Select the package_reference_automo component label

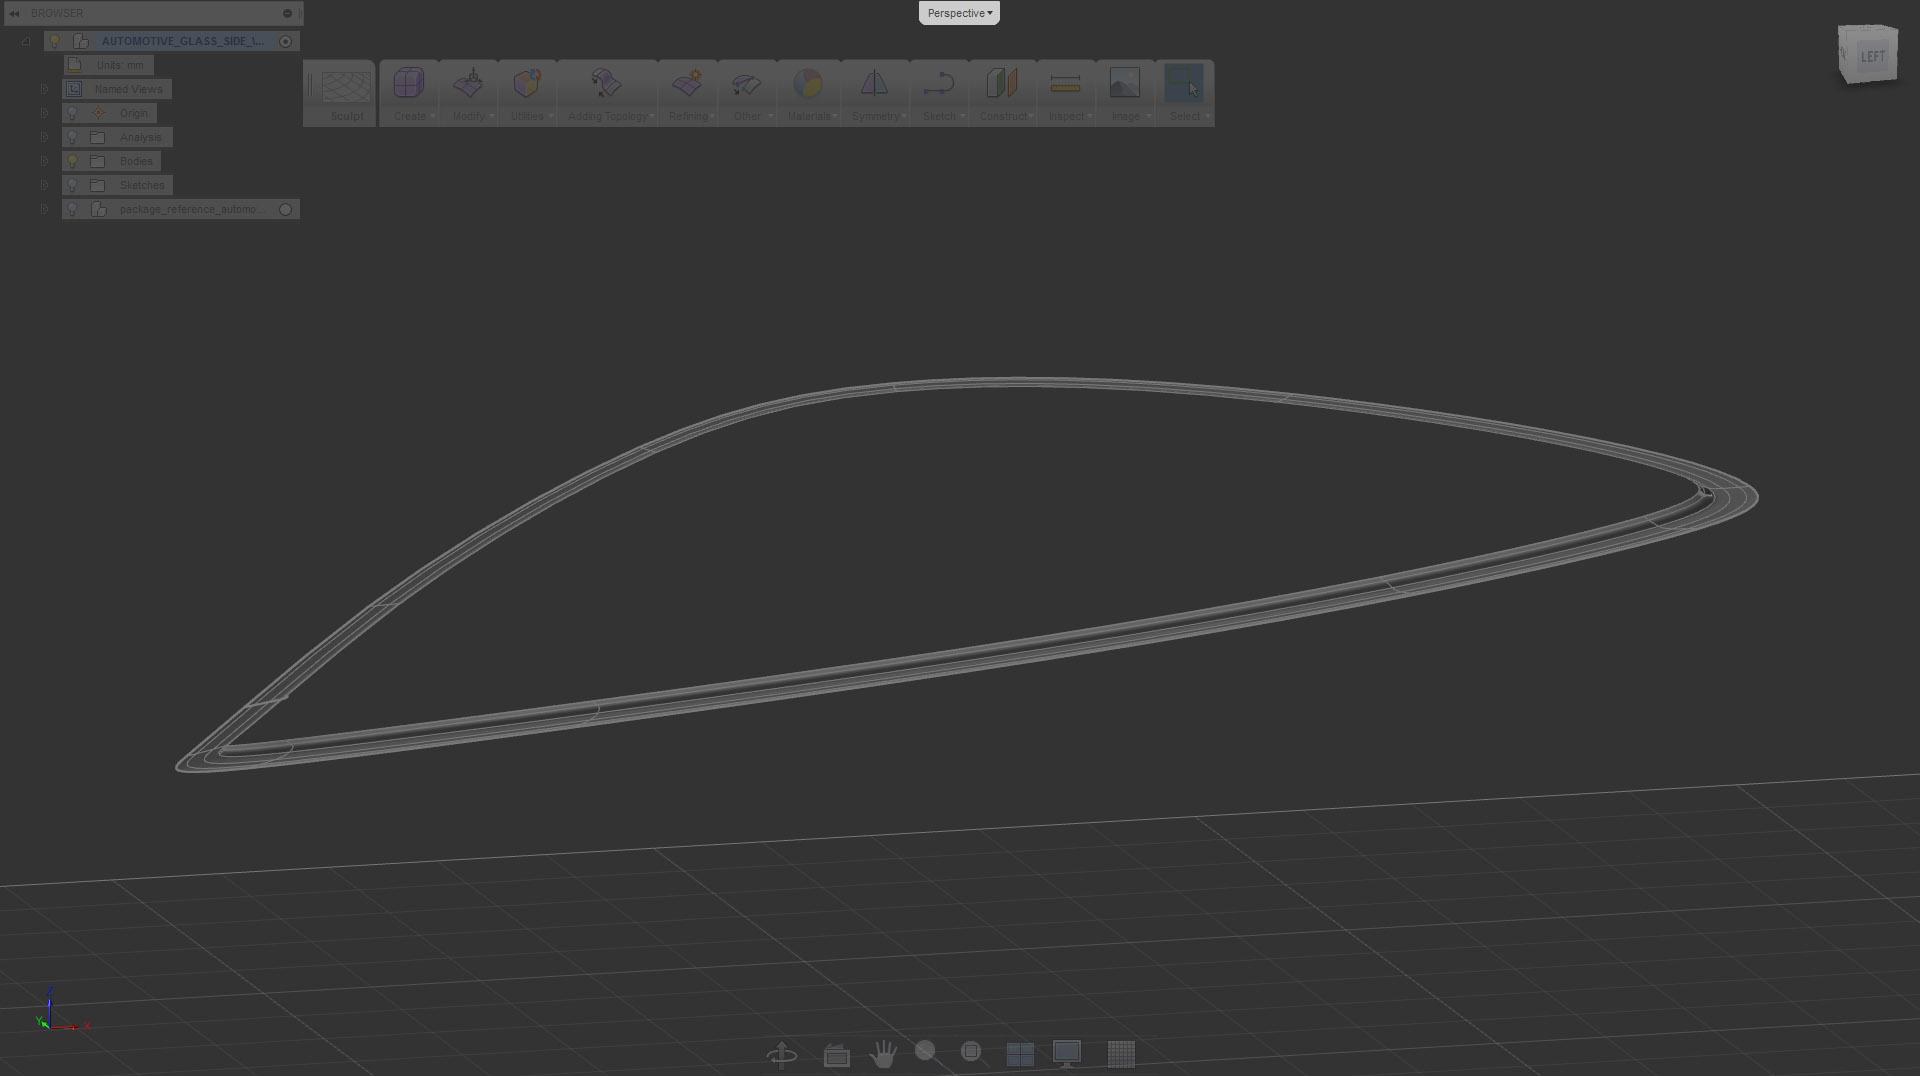coord(191,209)
